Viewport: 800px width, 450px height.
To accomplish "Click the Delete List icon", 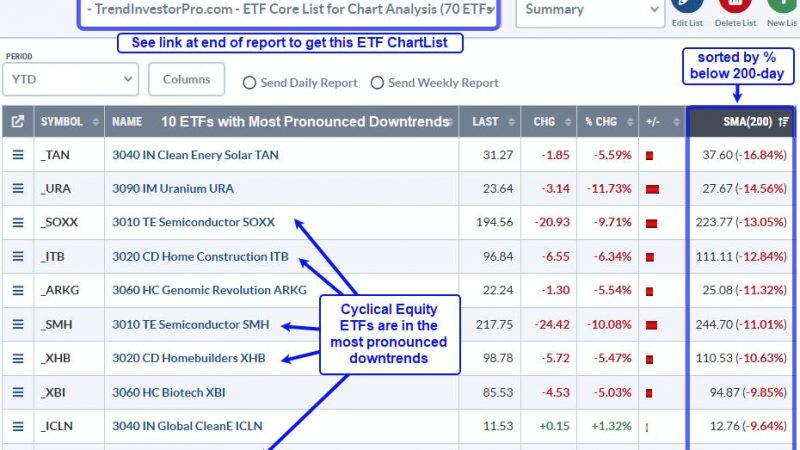I will [735, 6].
